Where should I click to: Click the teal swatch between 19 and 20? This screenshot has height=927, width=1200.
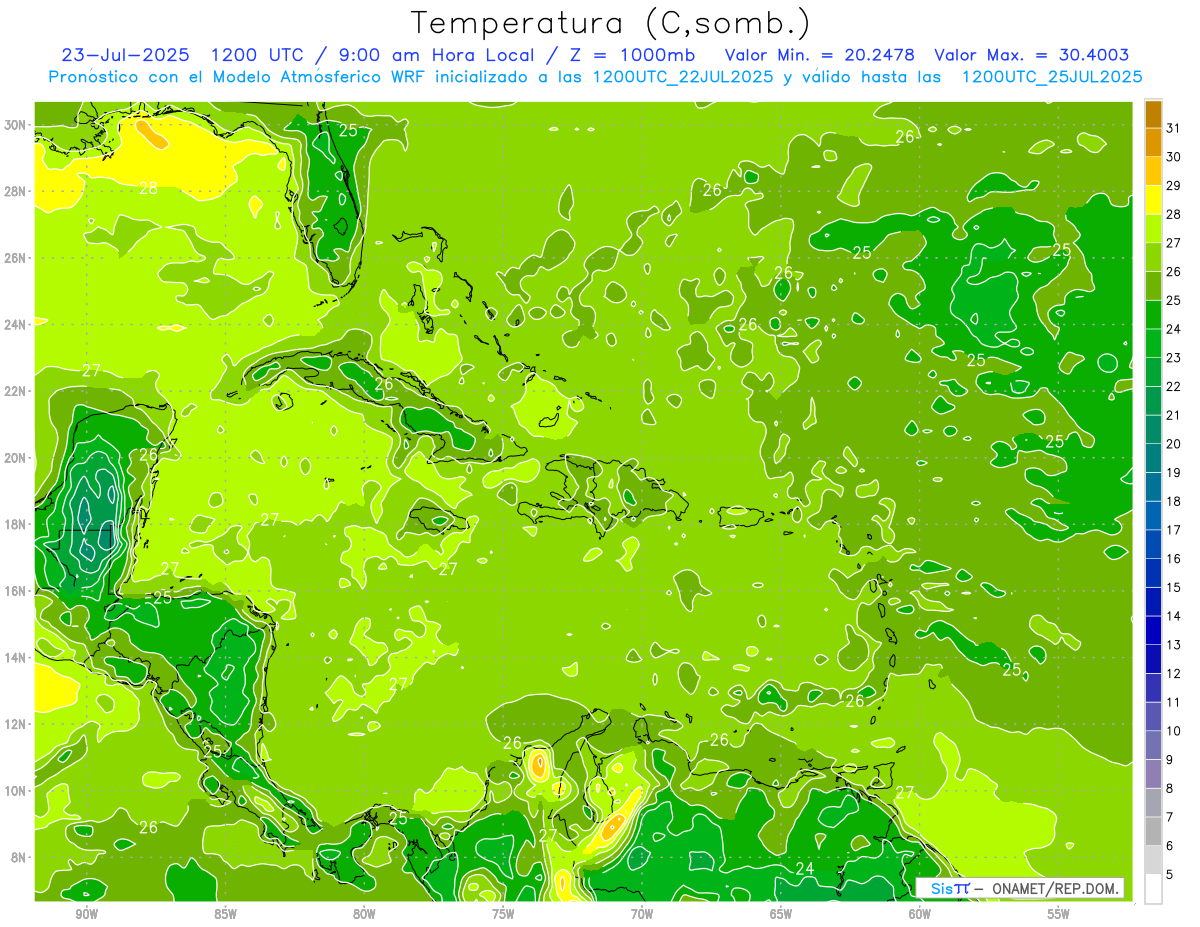1153,458
